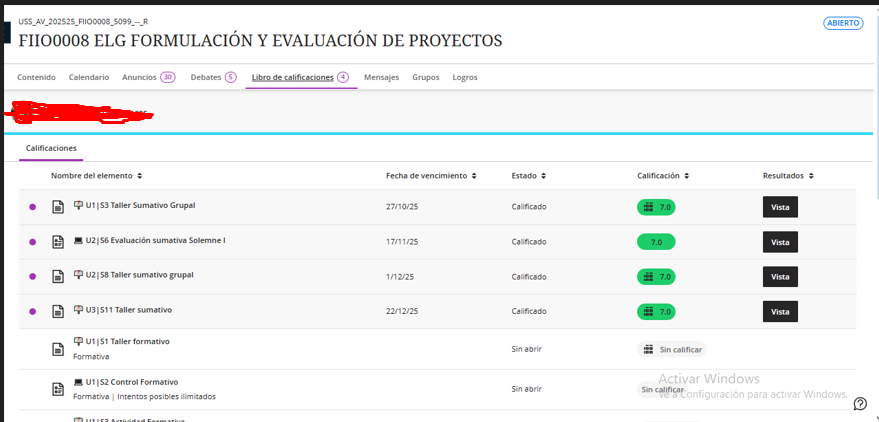Go to the Mensajes tab

point(381,77)
